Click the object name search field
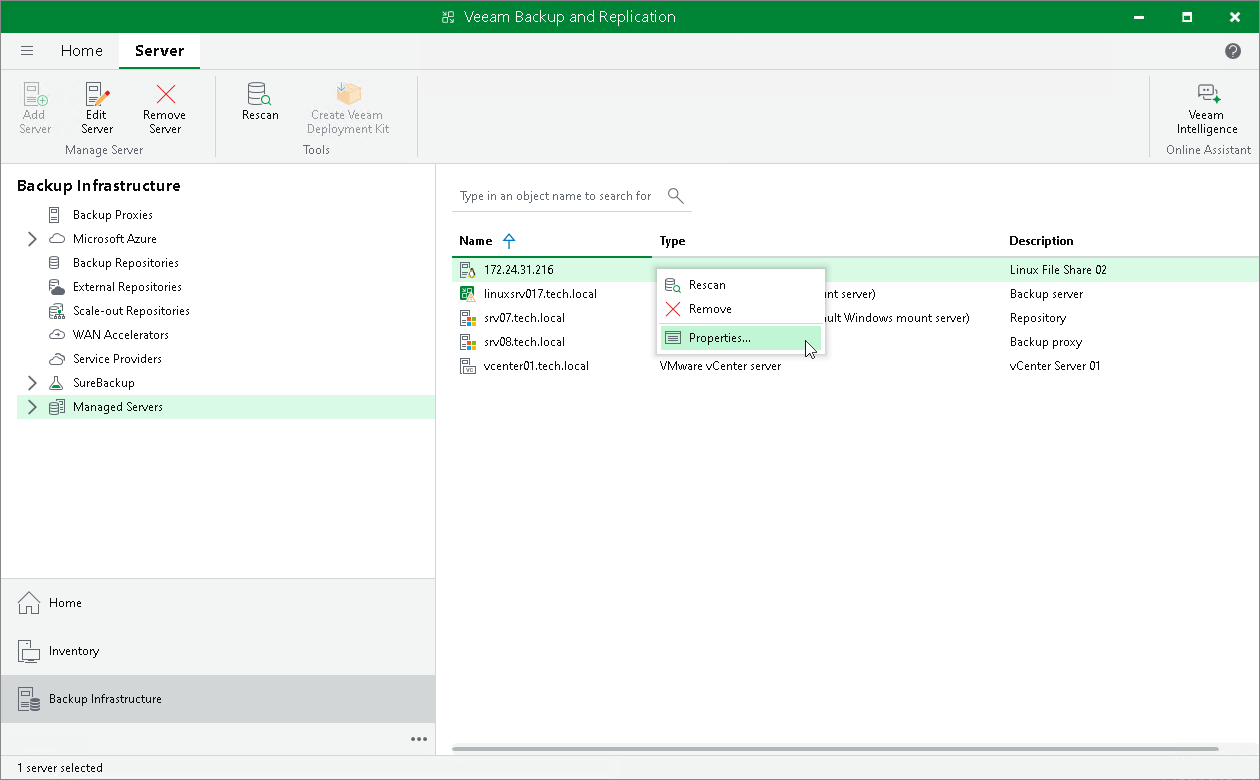 click(558, 196)
